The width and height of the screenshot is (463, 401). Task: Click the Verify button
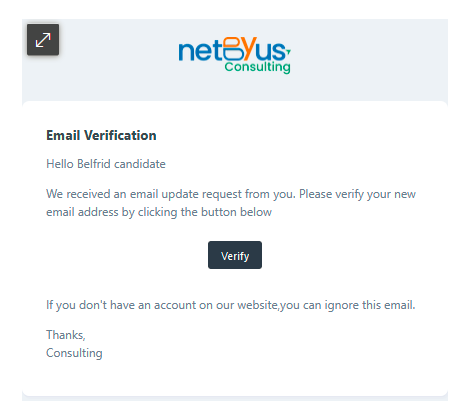[x=235, y=255]
